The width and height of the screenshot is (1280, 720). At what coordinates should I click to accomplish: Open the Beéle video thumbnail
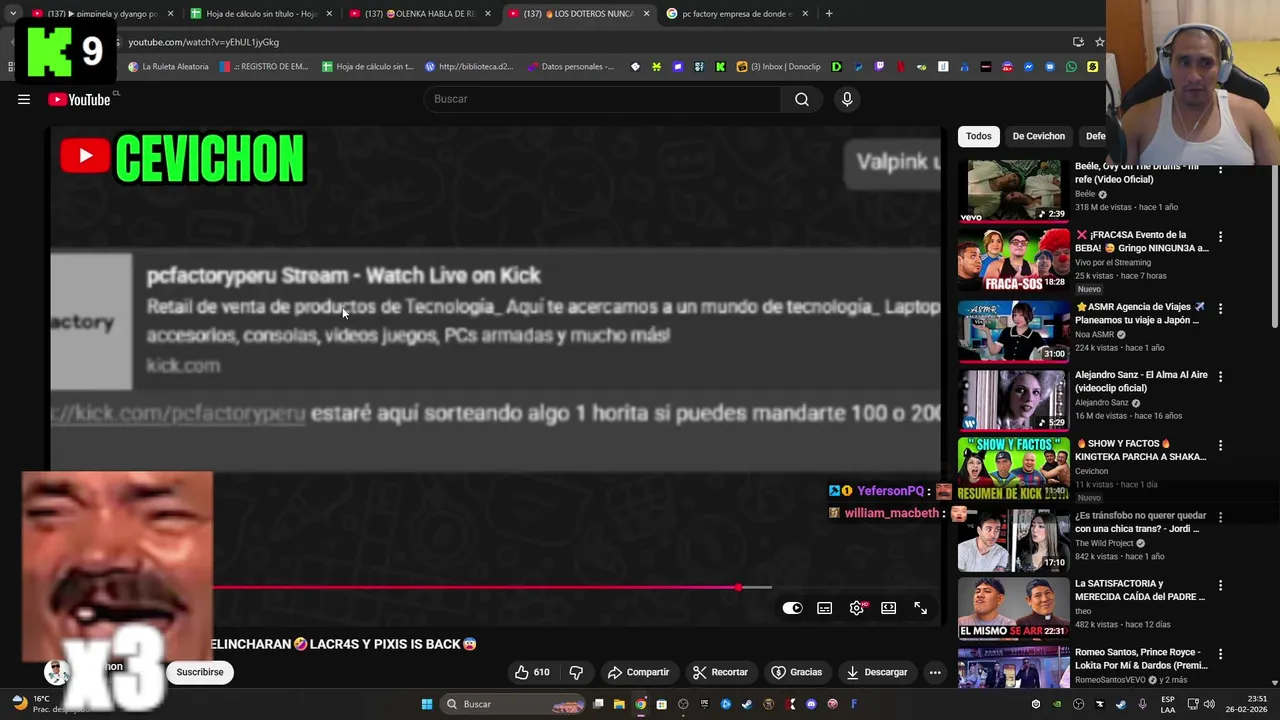point(1013,191)
